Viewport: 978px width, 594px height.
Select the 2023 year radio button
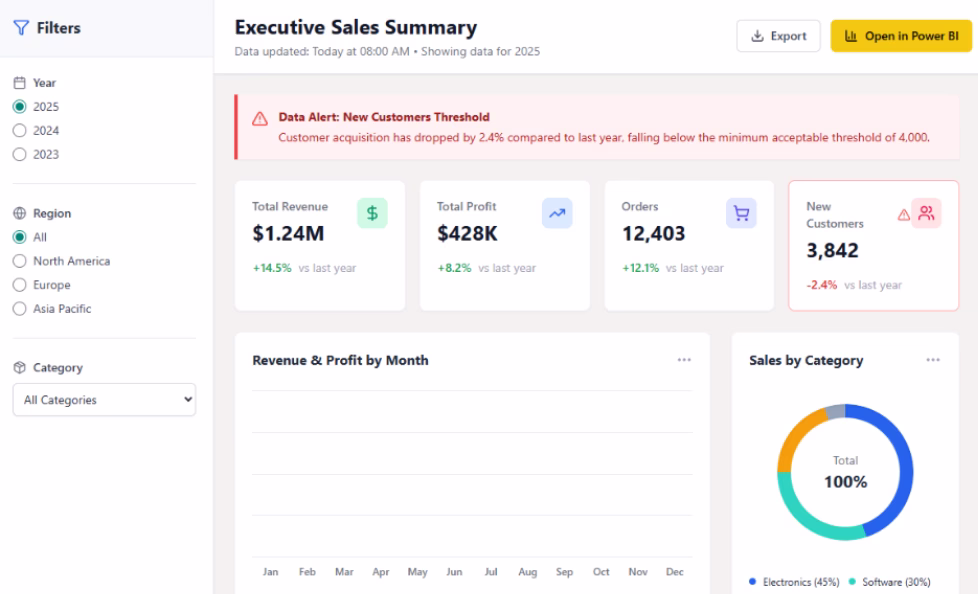pos(19,155)
